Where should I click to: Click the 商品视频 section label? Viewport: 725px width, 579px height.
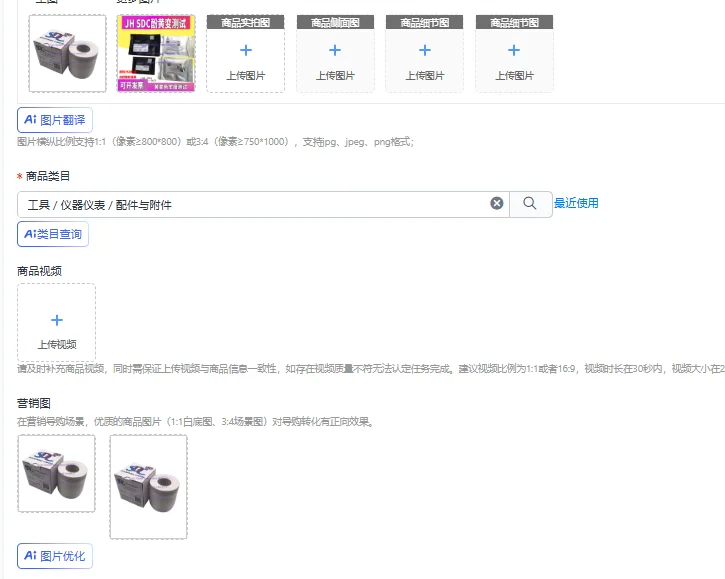[39, 271]
